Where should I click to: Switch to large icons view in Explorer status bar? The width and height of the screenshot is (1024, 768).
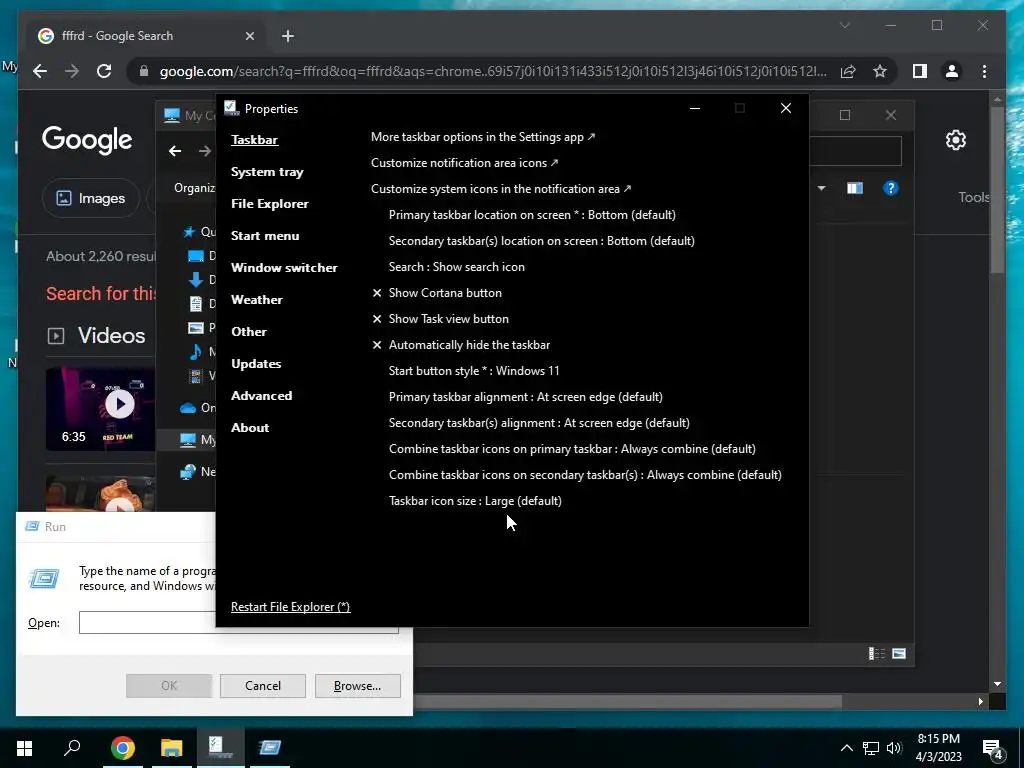click(899, 653)
